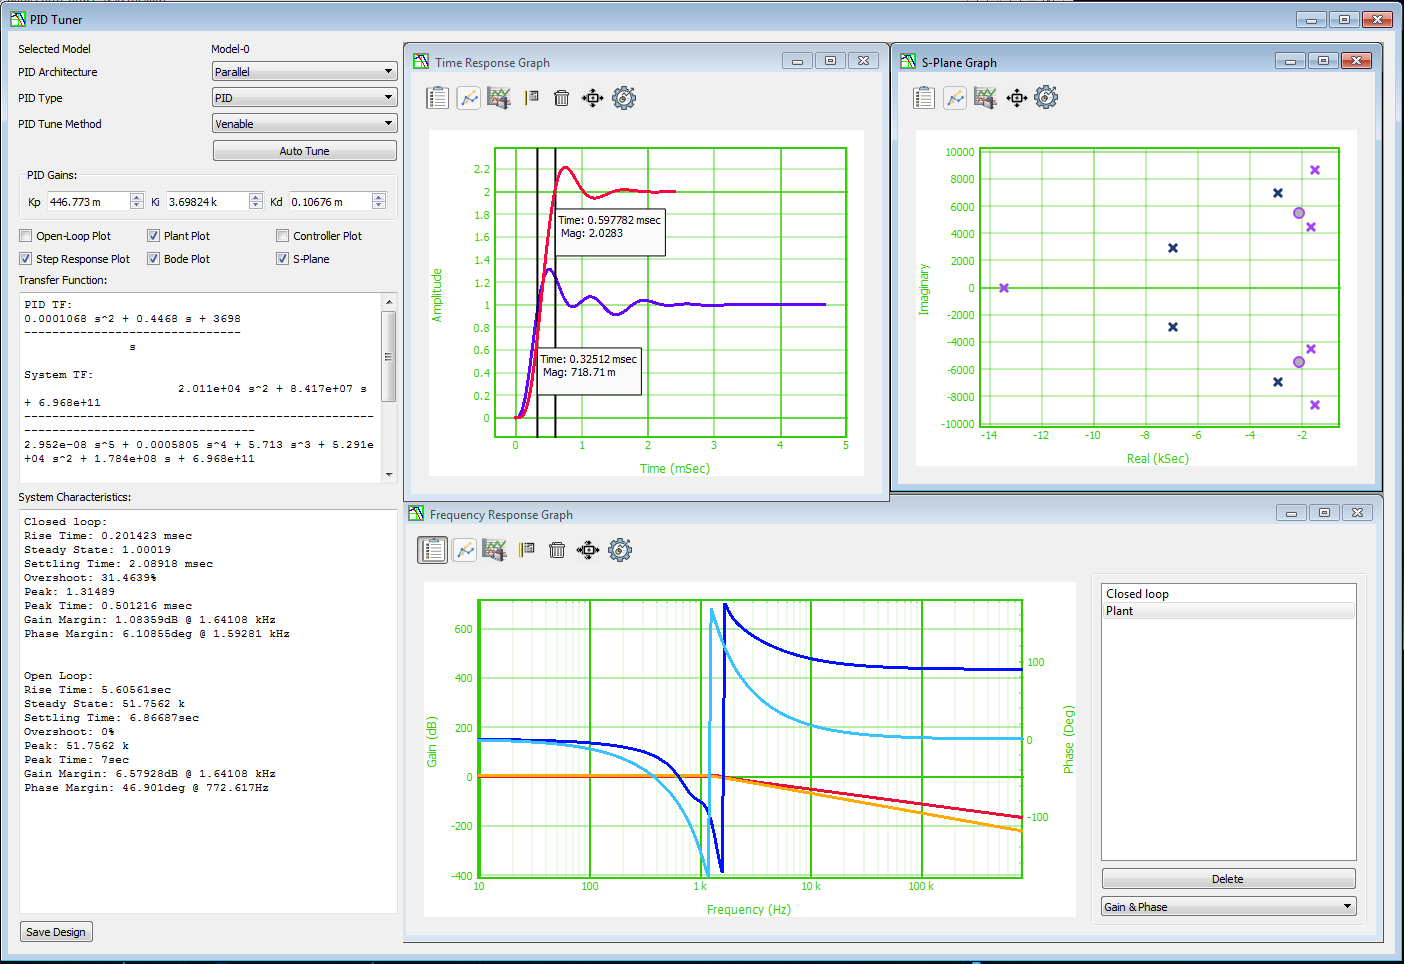This screenshot has height=964, width=1405.
Task: Enable the Controller Plot checkbox
Action: [x=282, y=235]
